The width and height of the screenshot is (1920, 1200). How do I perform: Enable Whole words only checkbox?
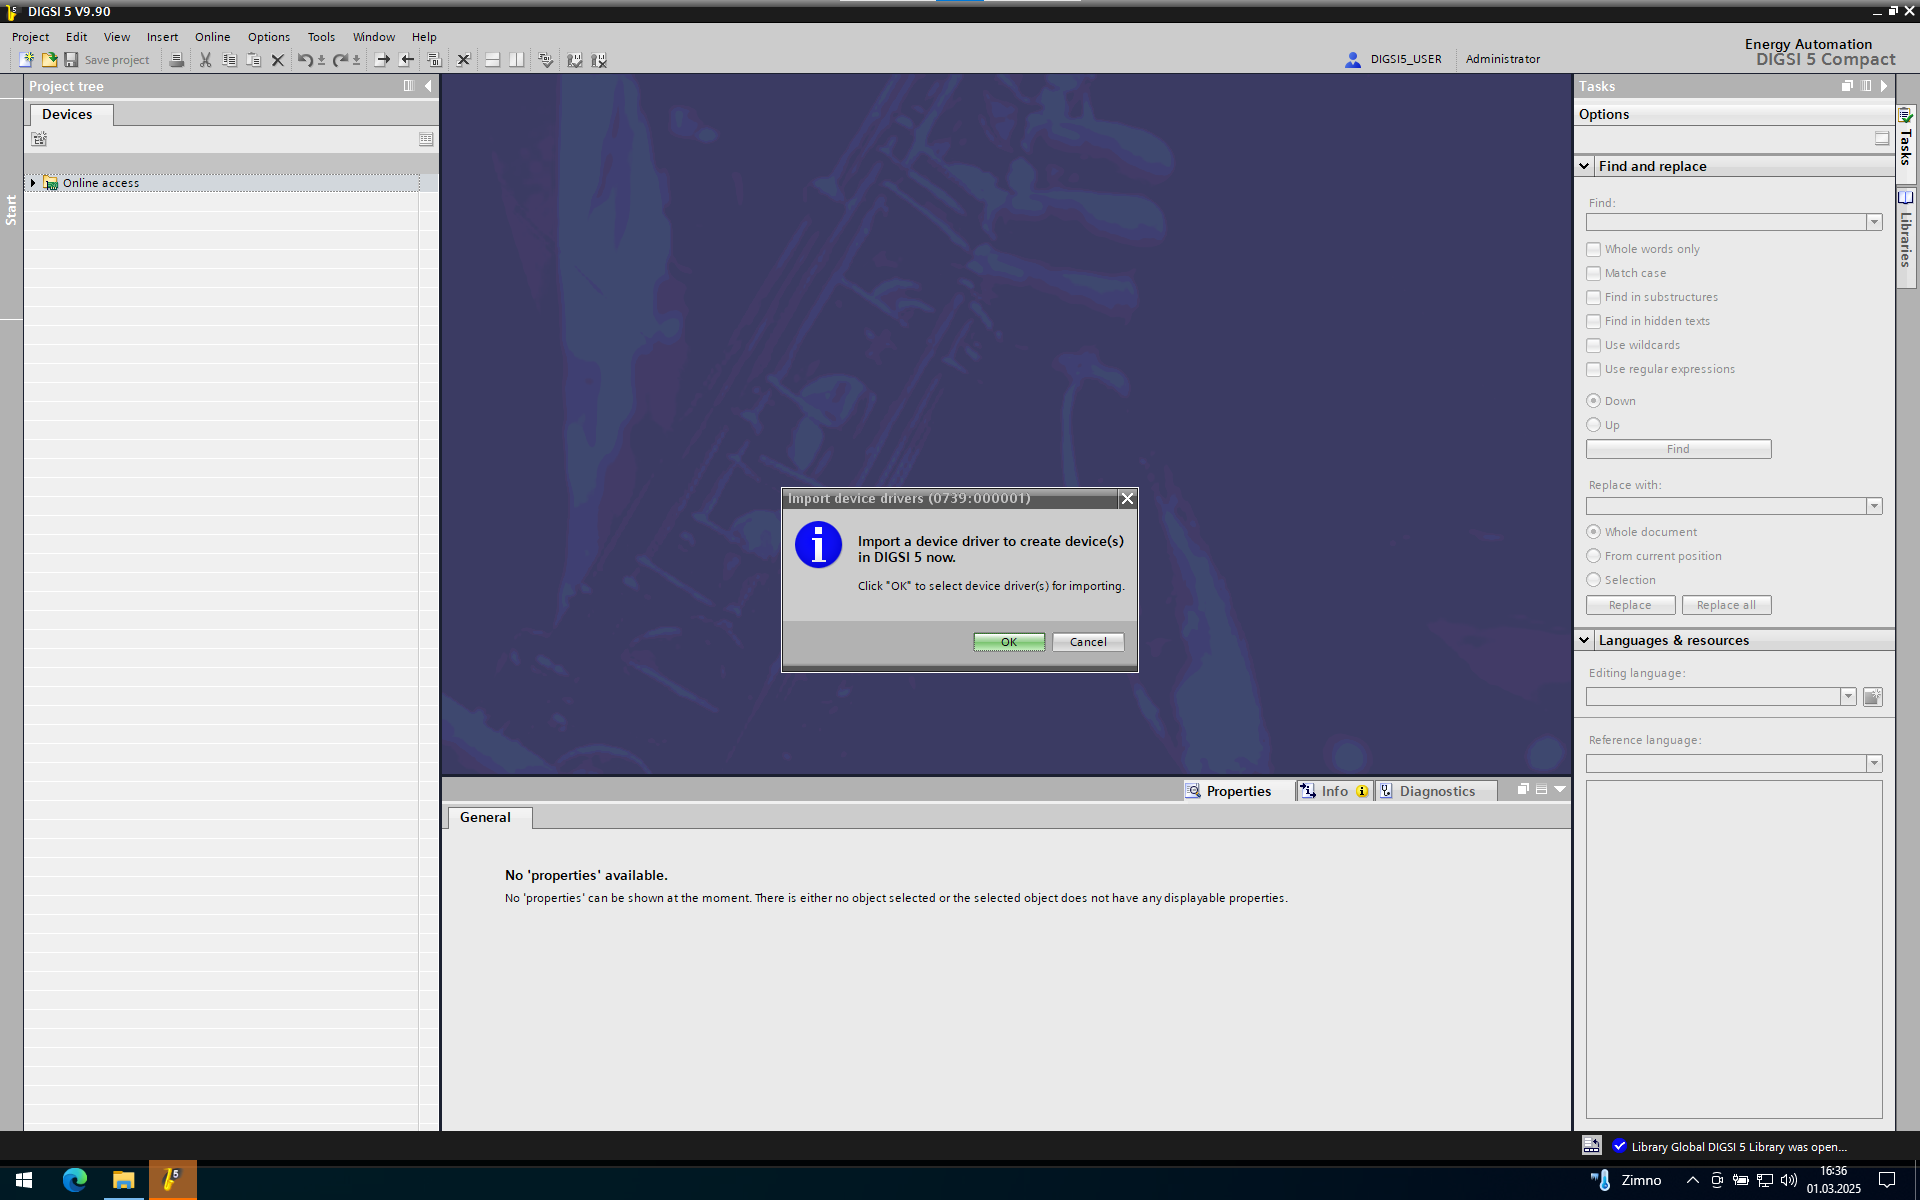(x=1593, y=249)
